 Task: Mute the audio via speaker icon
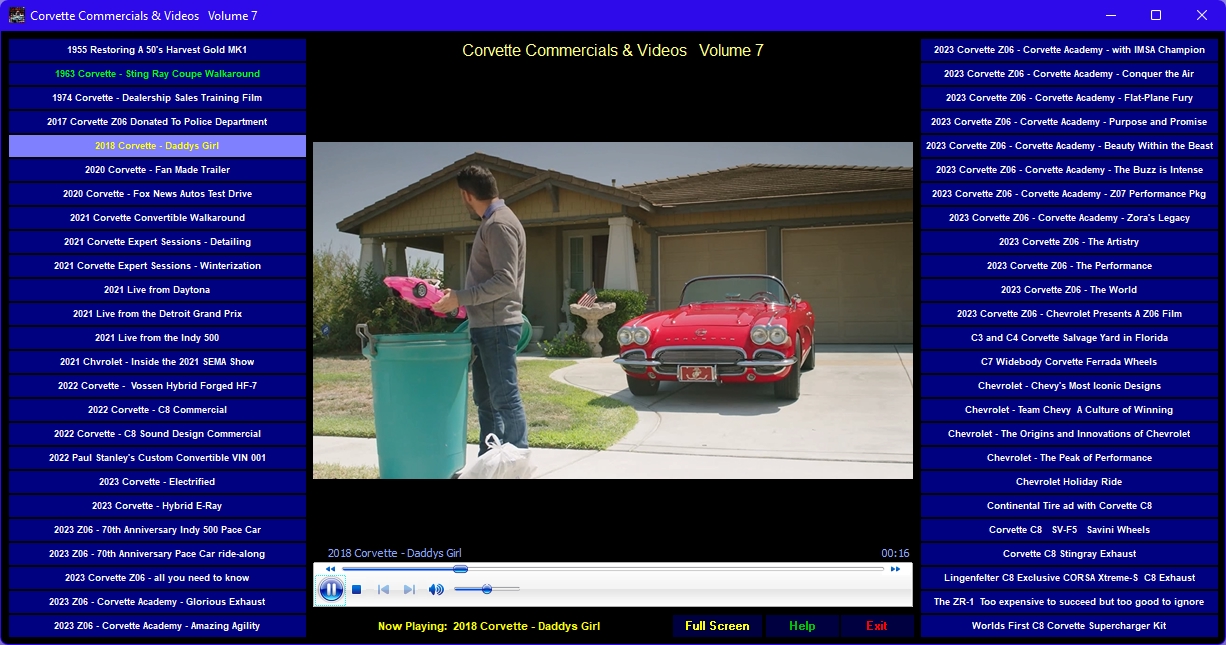pyautogui.click(x=436, y=590)
